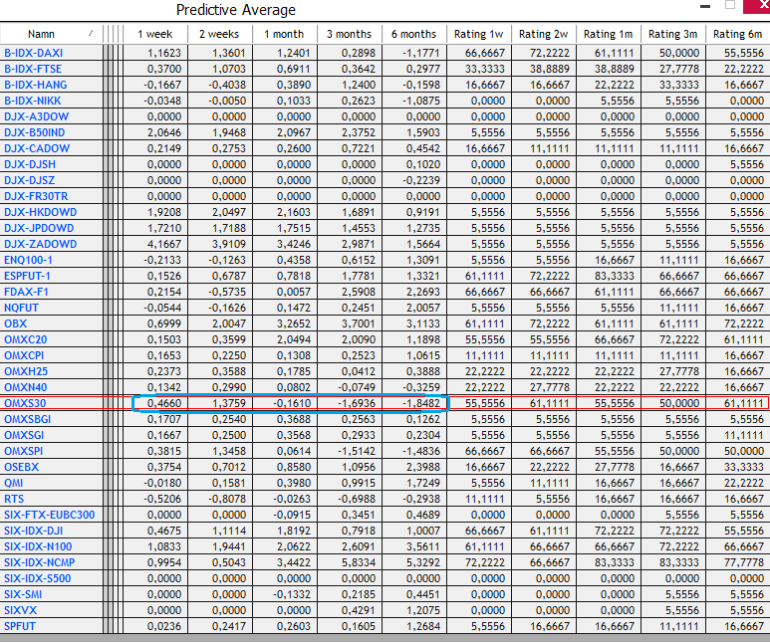Image resolution: width=770 pixels, height=643 pixels.
Task: Select SIX-SMI in the list
Action: coord(23,594)
